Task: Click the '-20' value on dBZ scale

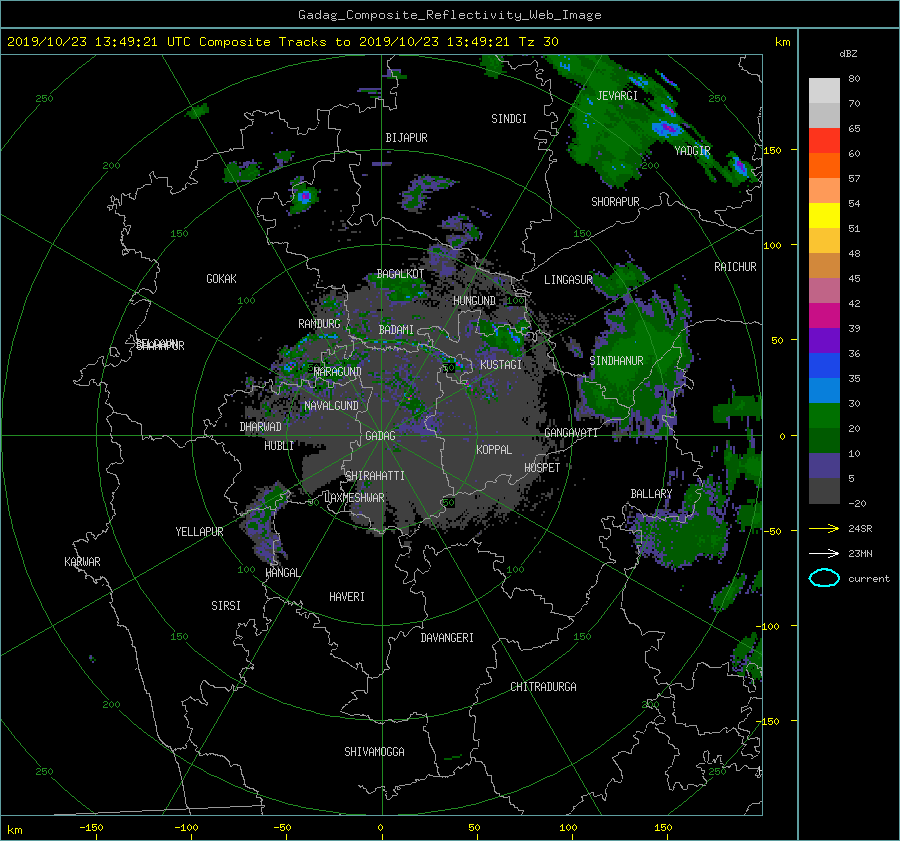Action: [857, 503]
